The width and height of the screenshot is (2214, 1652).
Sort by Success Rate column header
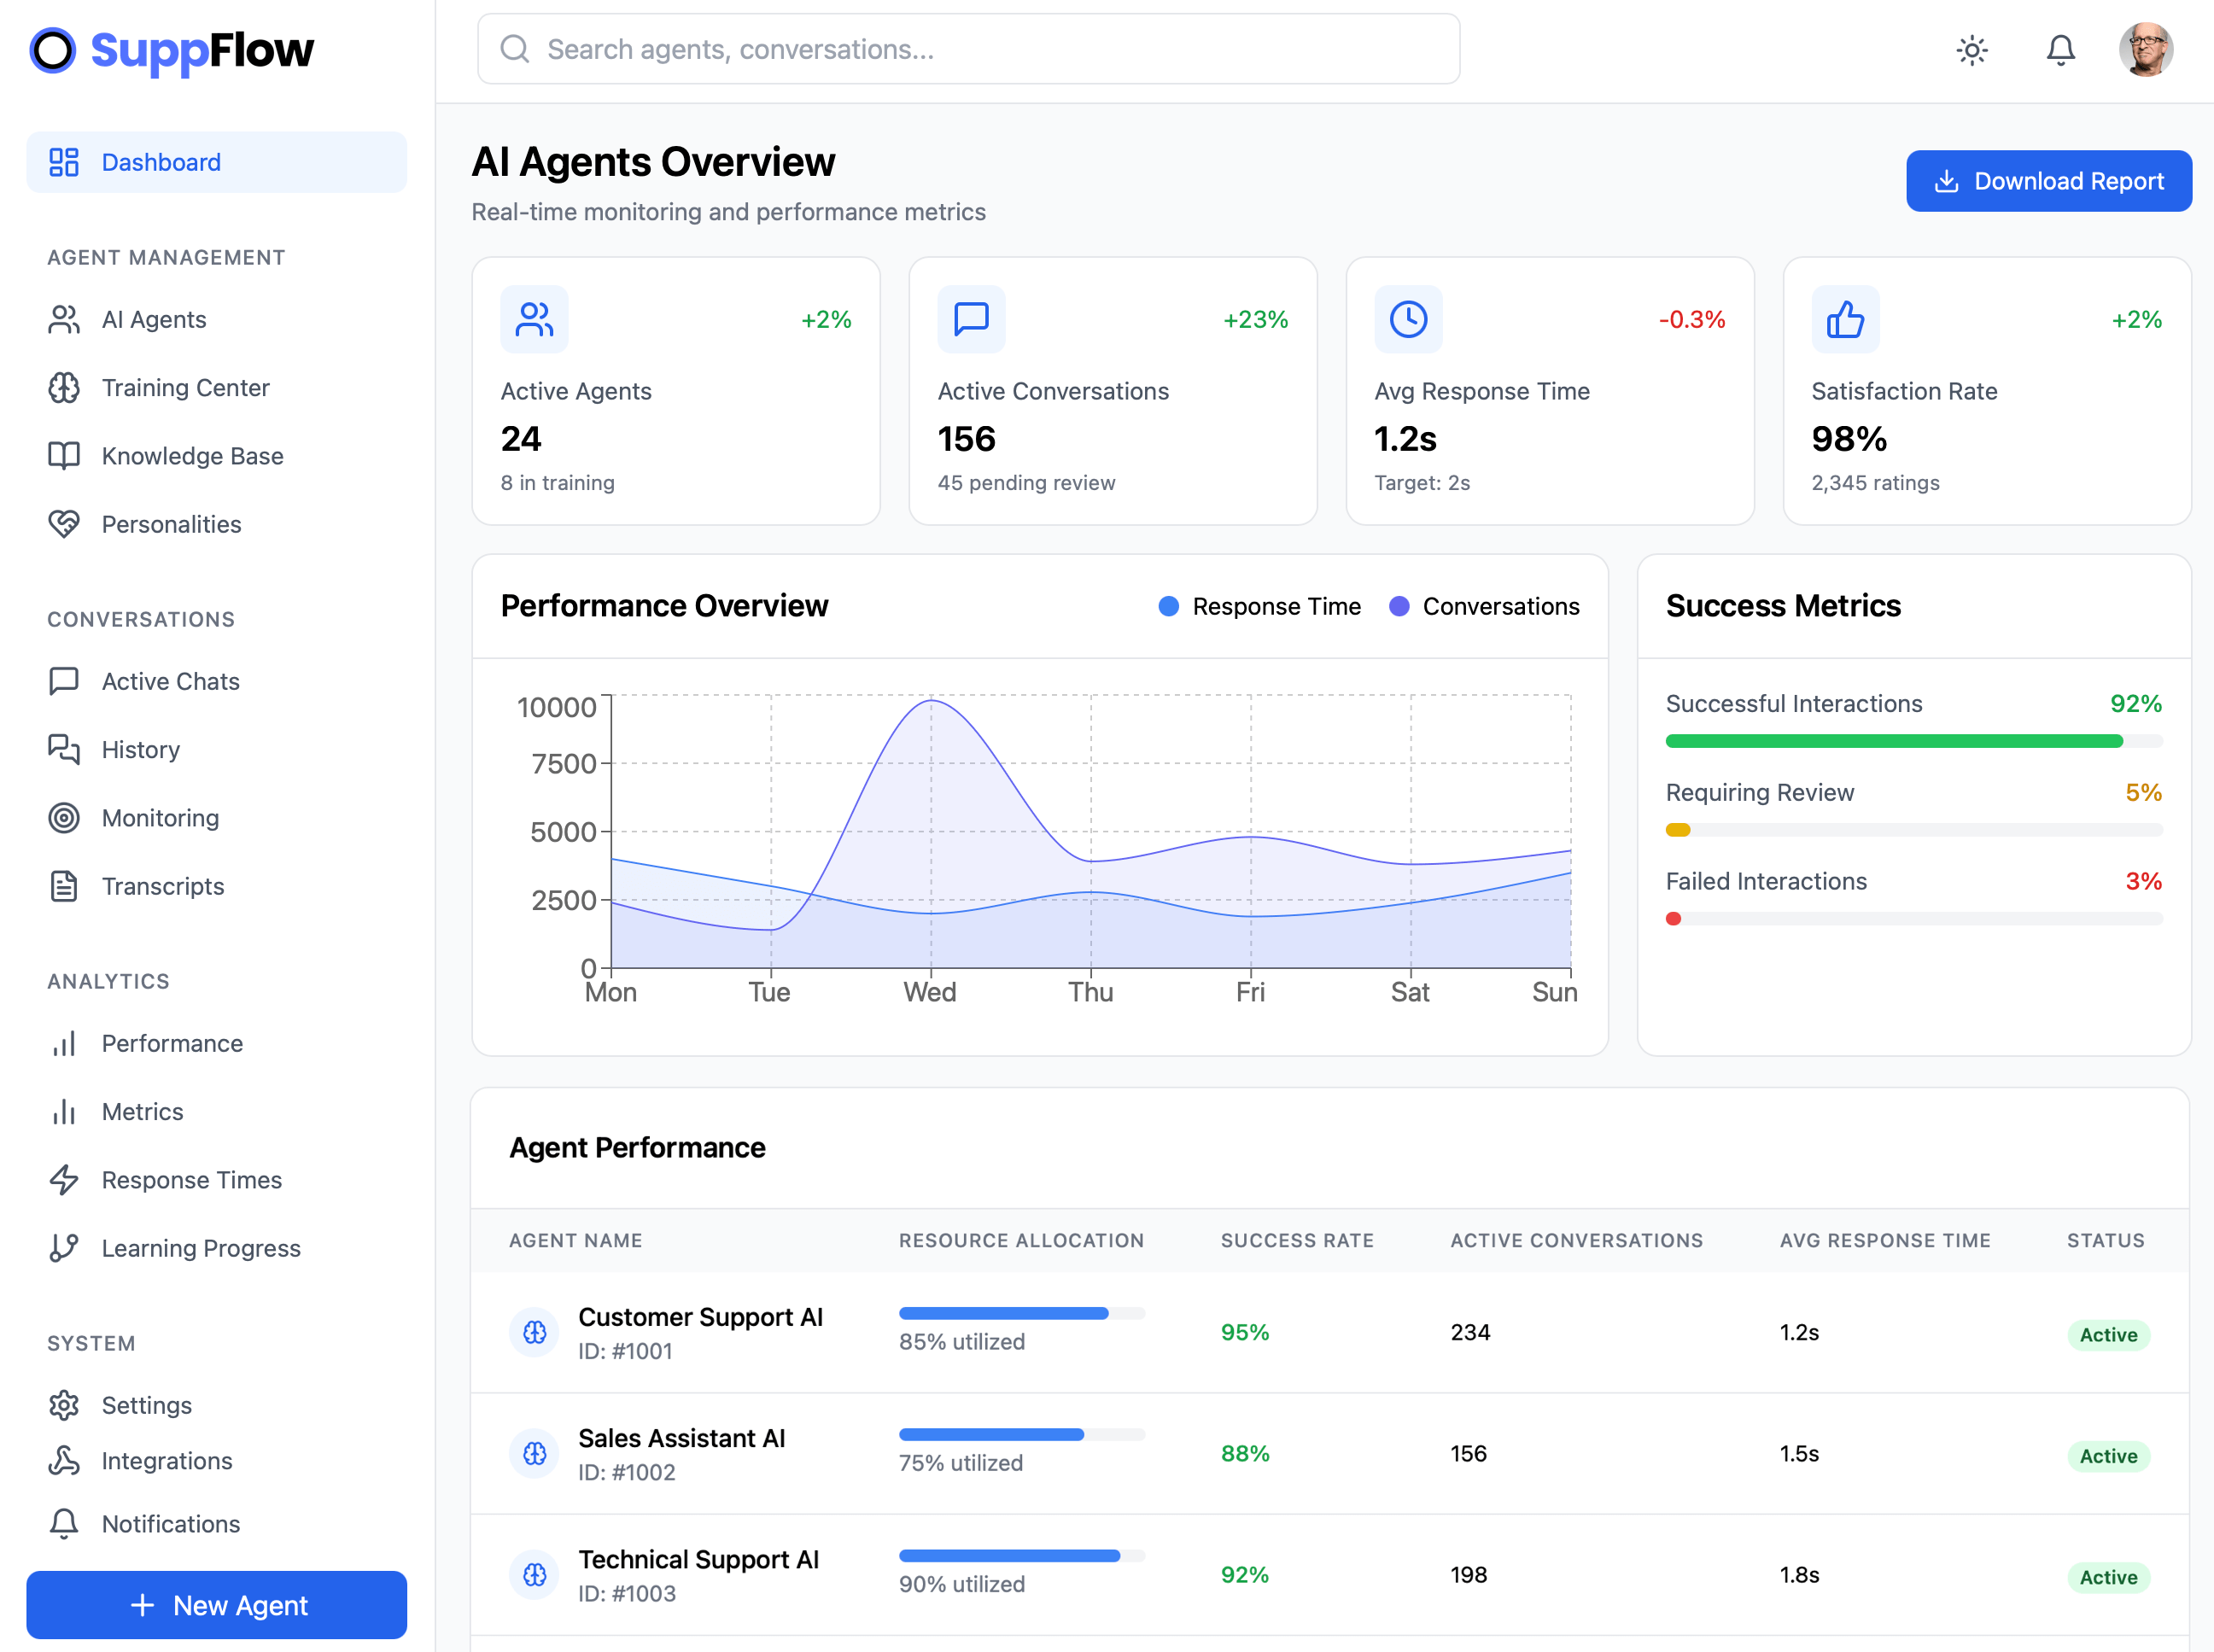(x=1297, y=1240)
